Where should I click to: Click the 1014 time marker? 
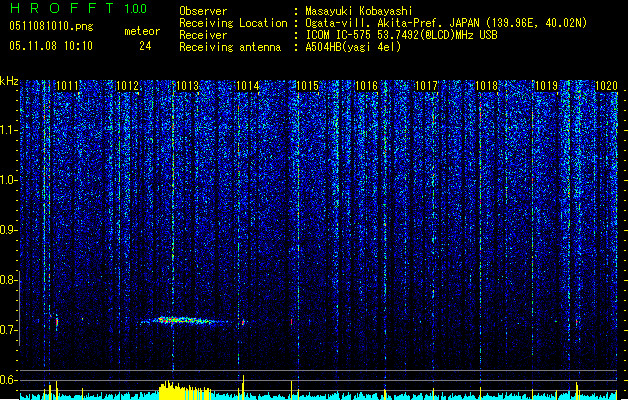click(248, 86)
